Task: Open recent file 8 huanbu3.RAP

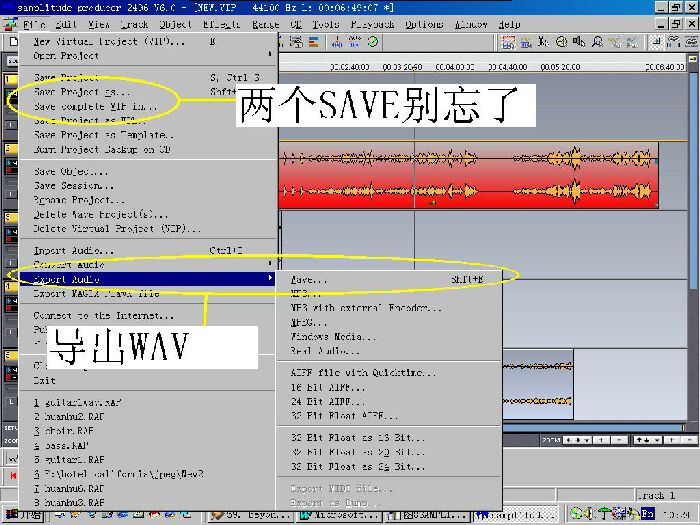Action: (x=147, y=503)
